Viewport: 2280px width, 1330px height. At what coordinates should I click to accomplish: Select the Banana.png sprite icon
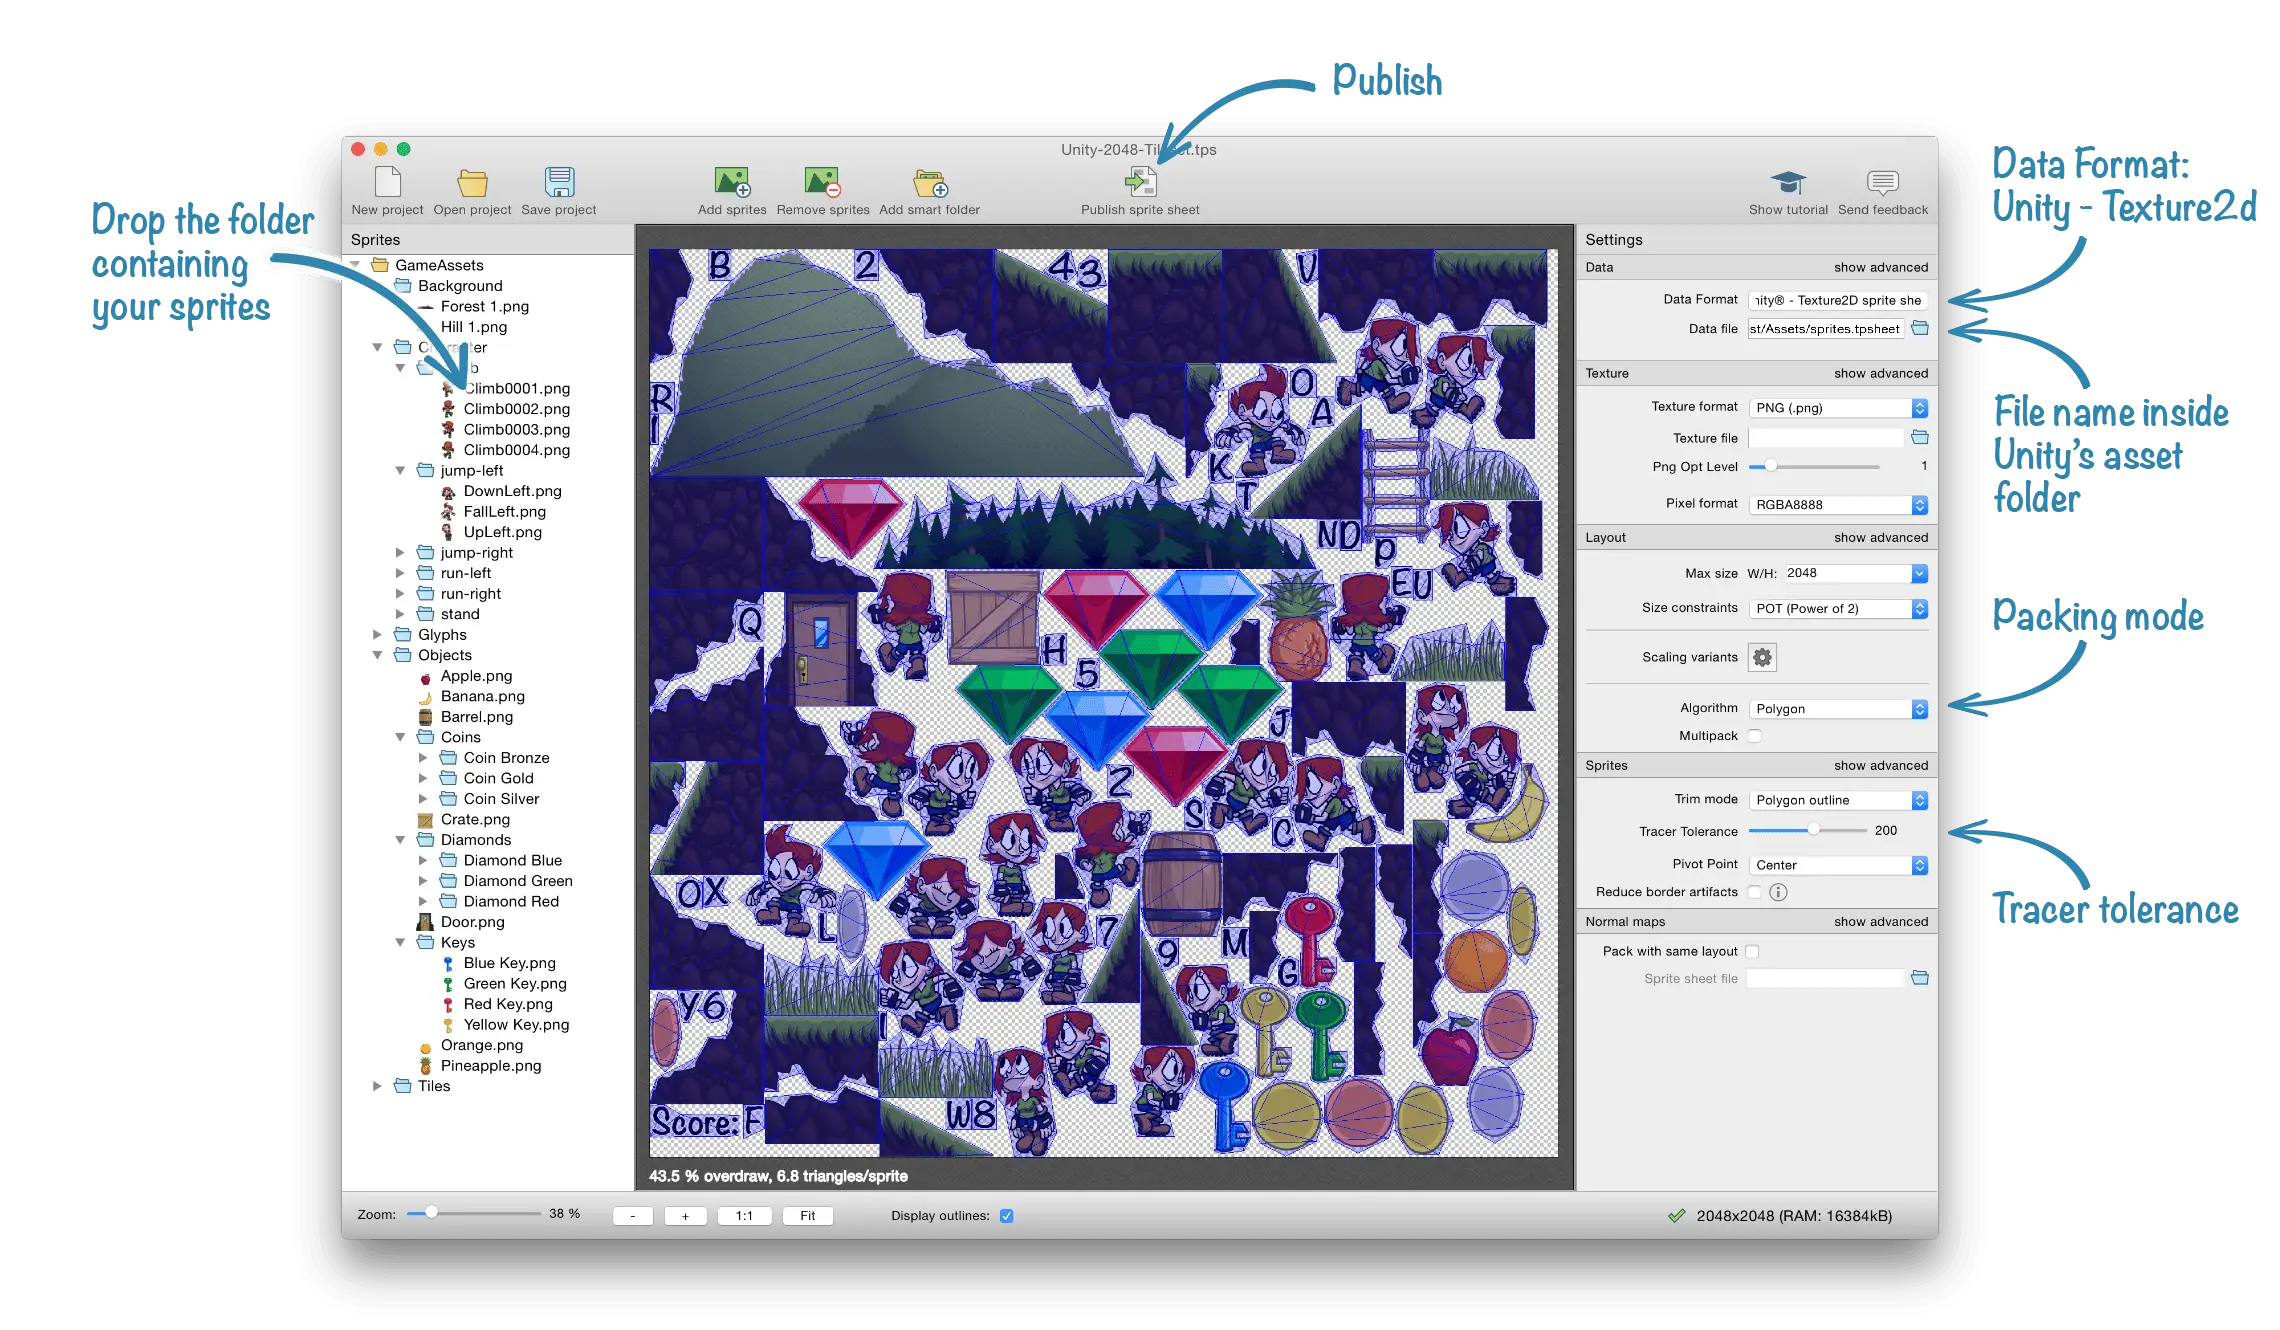pyautogui.click(x=425, y=697)
